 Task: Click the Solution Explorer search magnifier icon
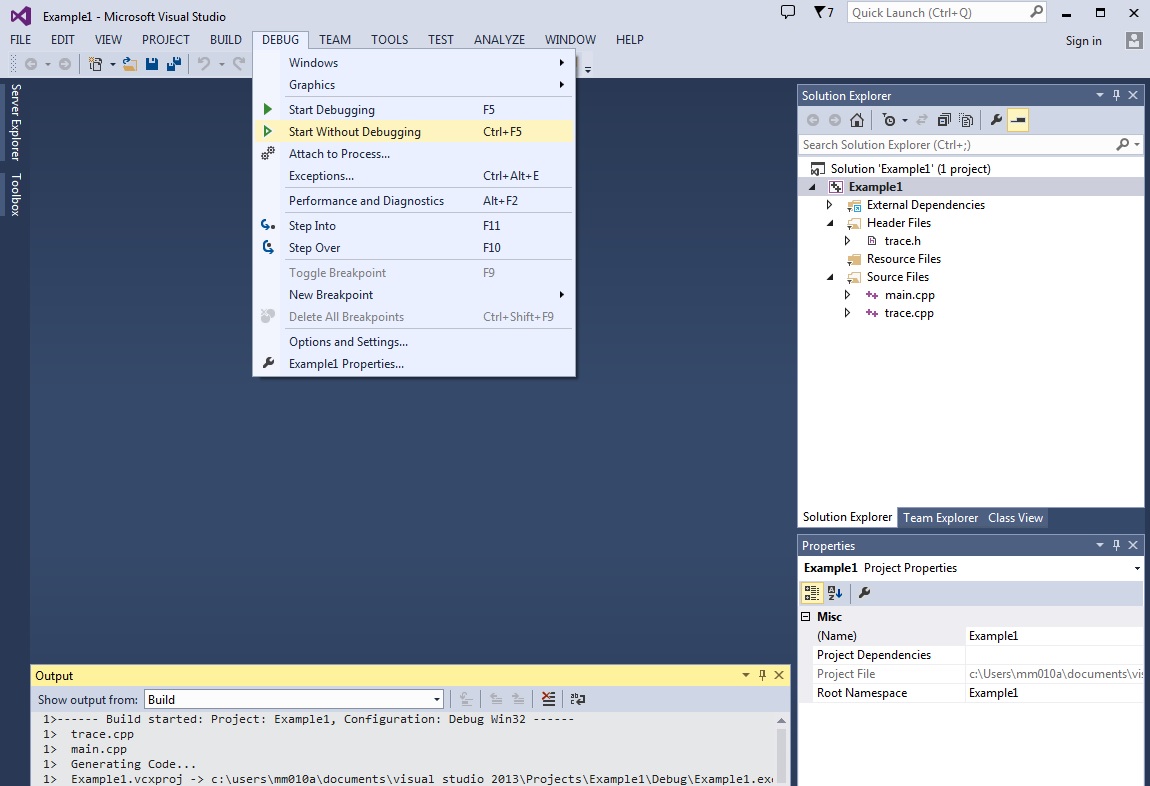pos(1122,144)
